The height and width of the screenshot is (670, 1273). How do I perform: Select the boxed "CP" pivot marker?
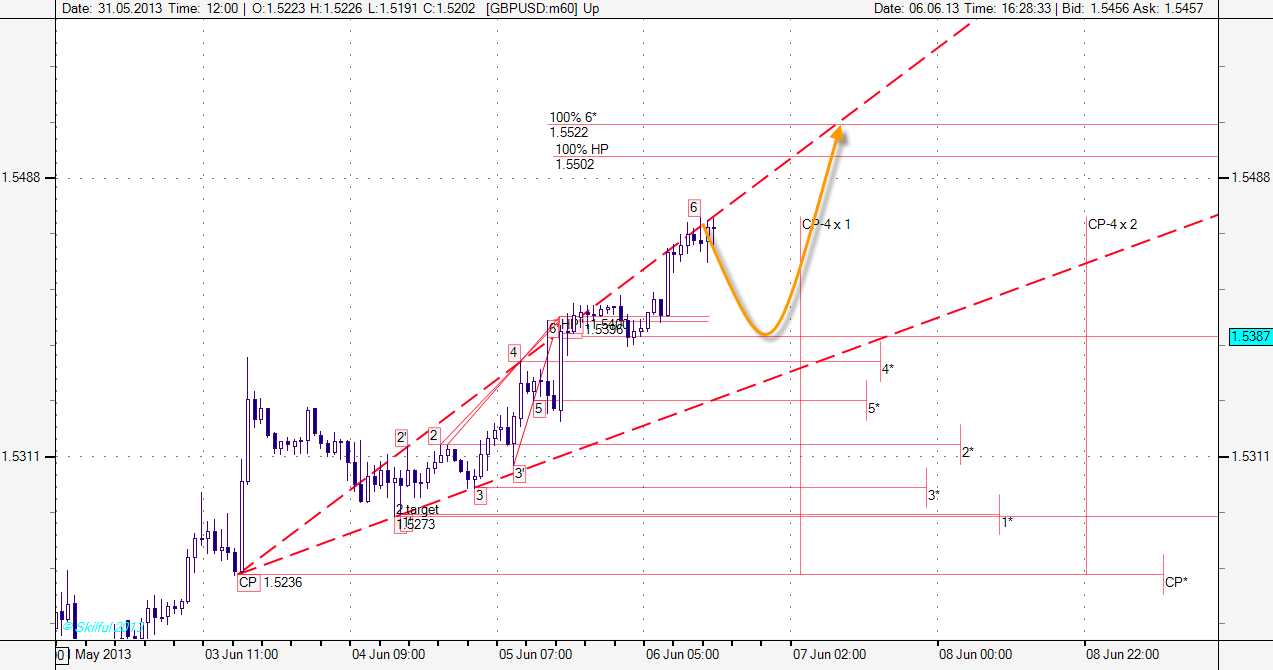point(248,582)
